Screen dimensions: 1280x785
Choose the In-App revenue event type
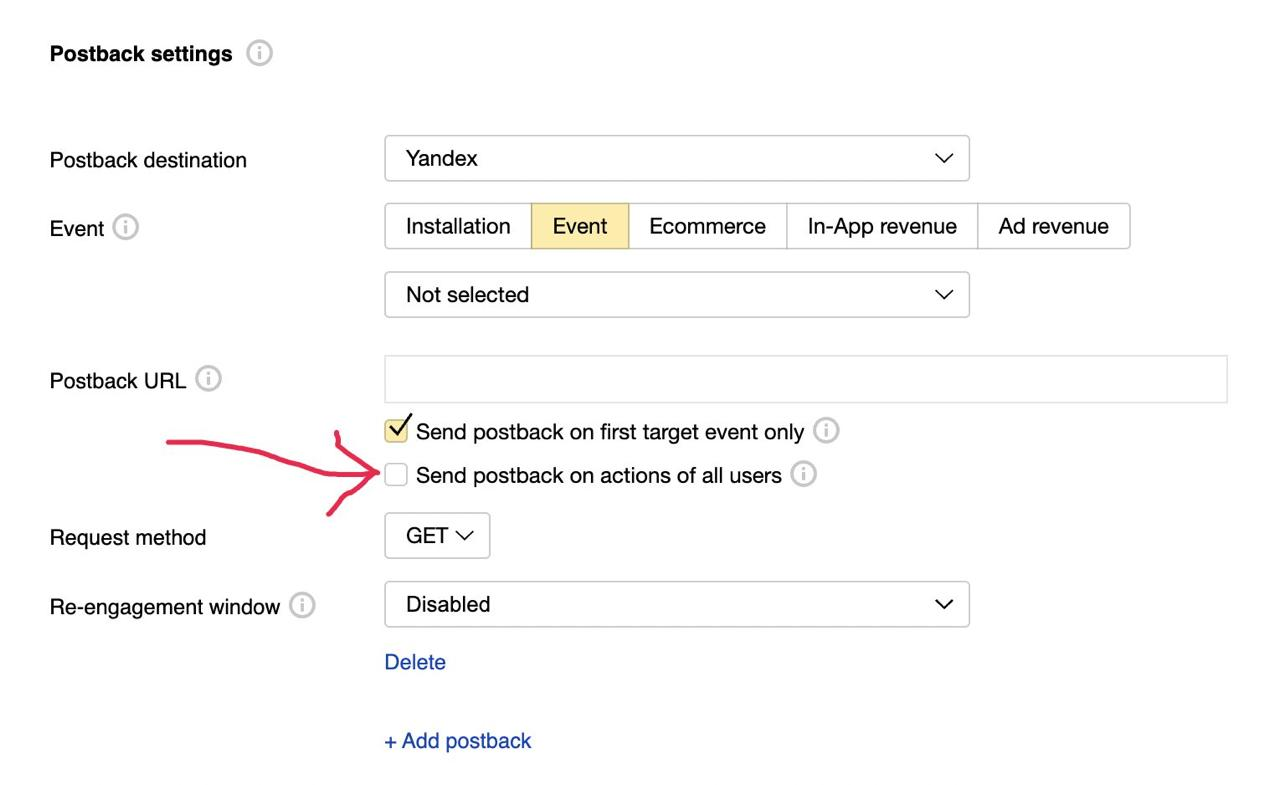click(881, 227)
